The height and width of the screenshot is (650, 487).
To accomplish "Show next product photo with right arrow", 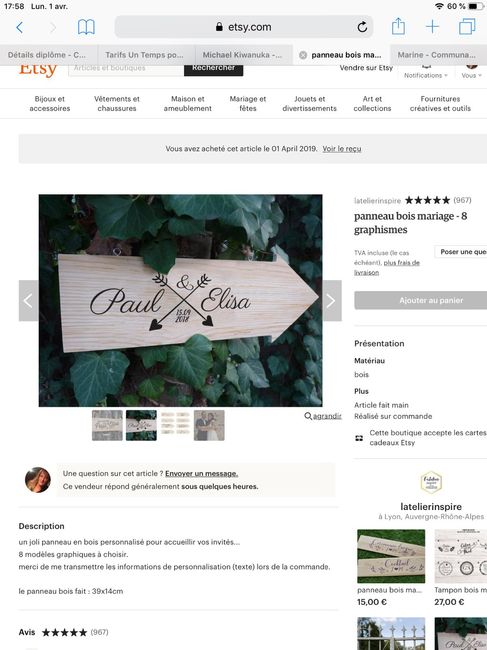I will (332, 301).
